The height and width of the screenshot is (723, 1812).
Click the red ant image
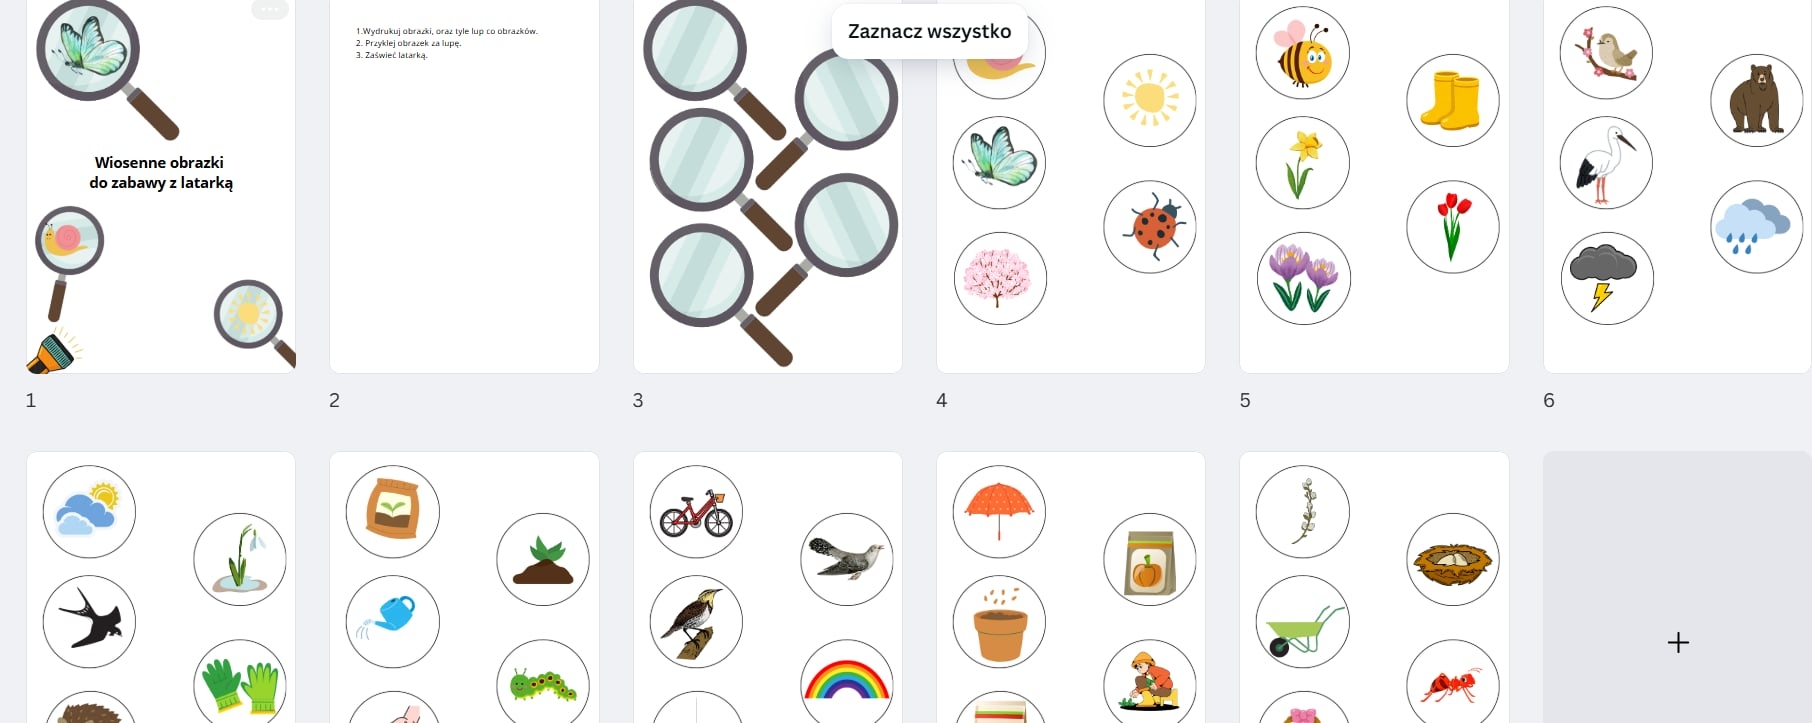point(1451,685)
